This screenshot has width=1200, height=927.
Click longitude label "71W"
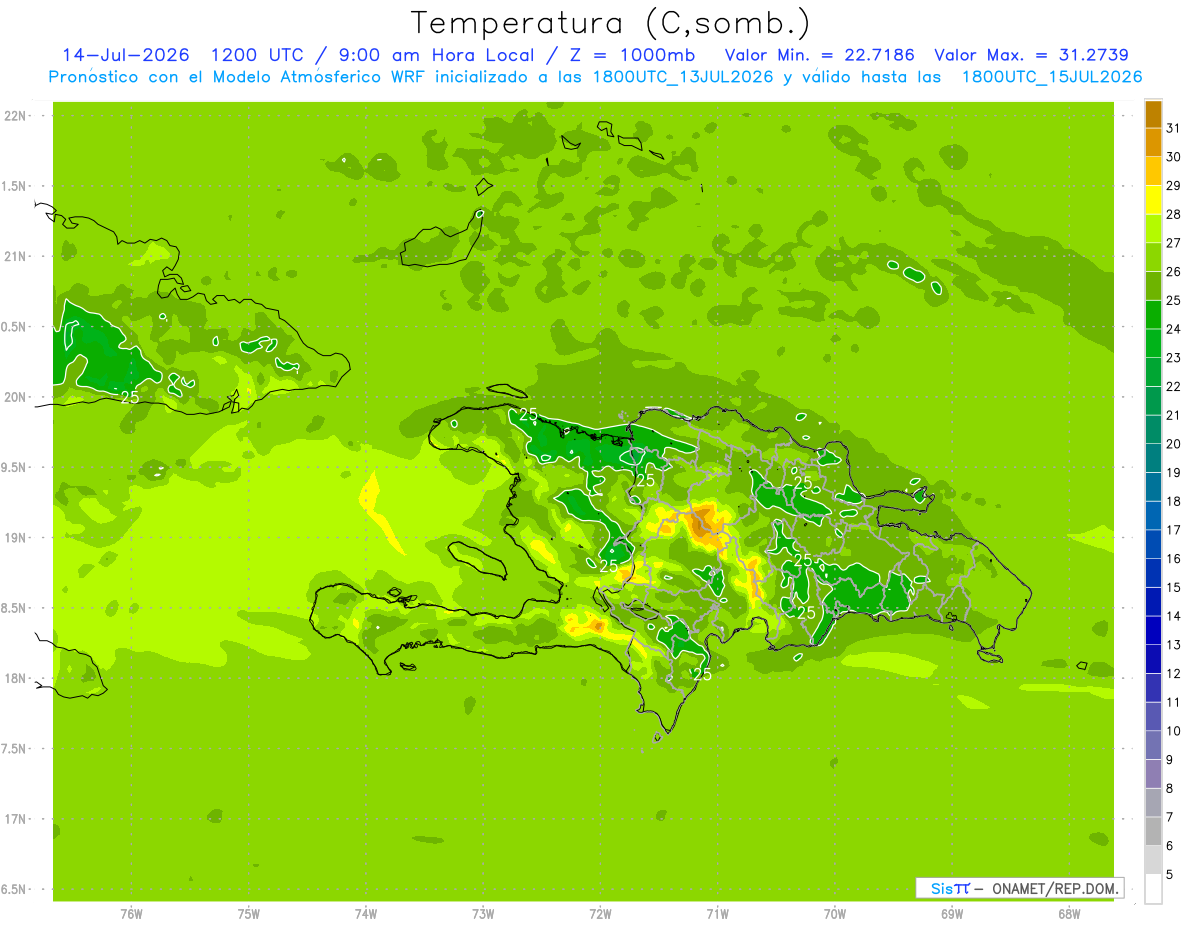(717, 913)
